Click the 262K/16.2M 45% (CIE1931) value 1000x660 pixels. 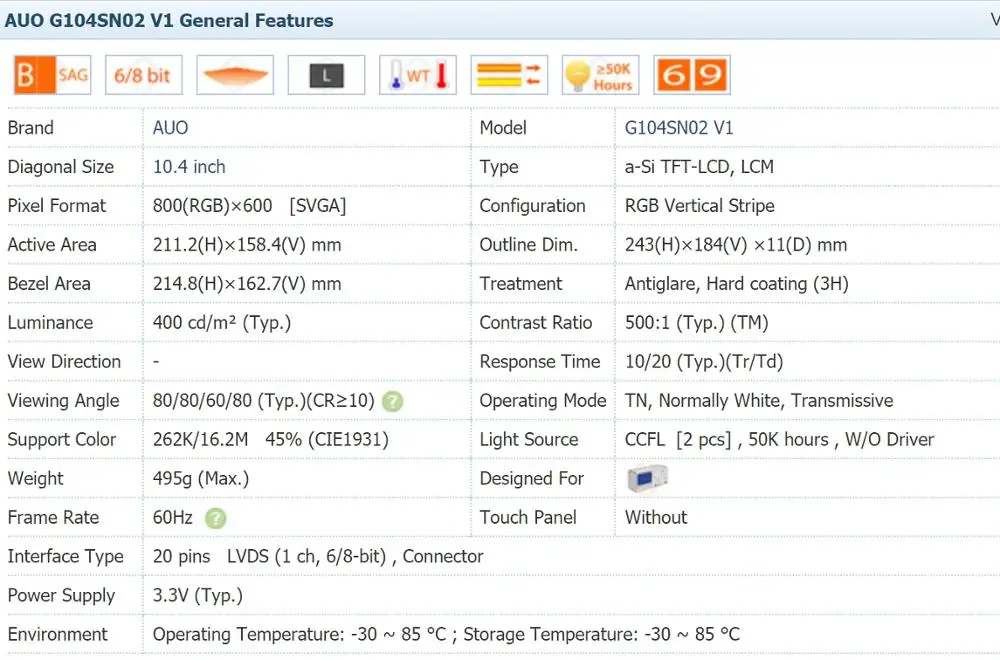click(x=270, y=439)
